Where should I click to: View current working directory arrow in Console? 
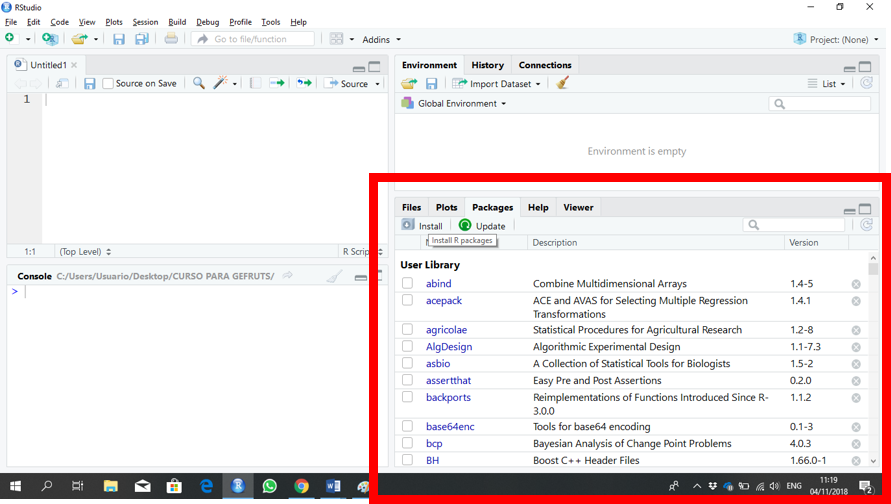(x=288, y=276)
